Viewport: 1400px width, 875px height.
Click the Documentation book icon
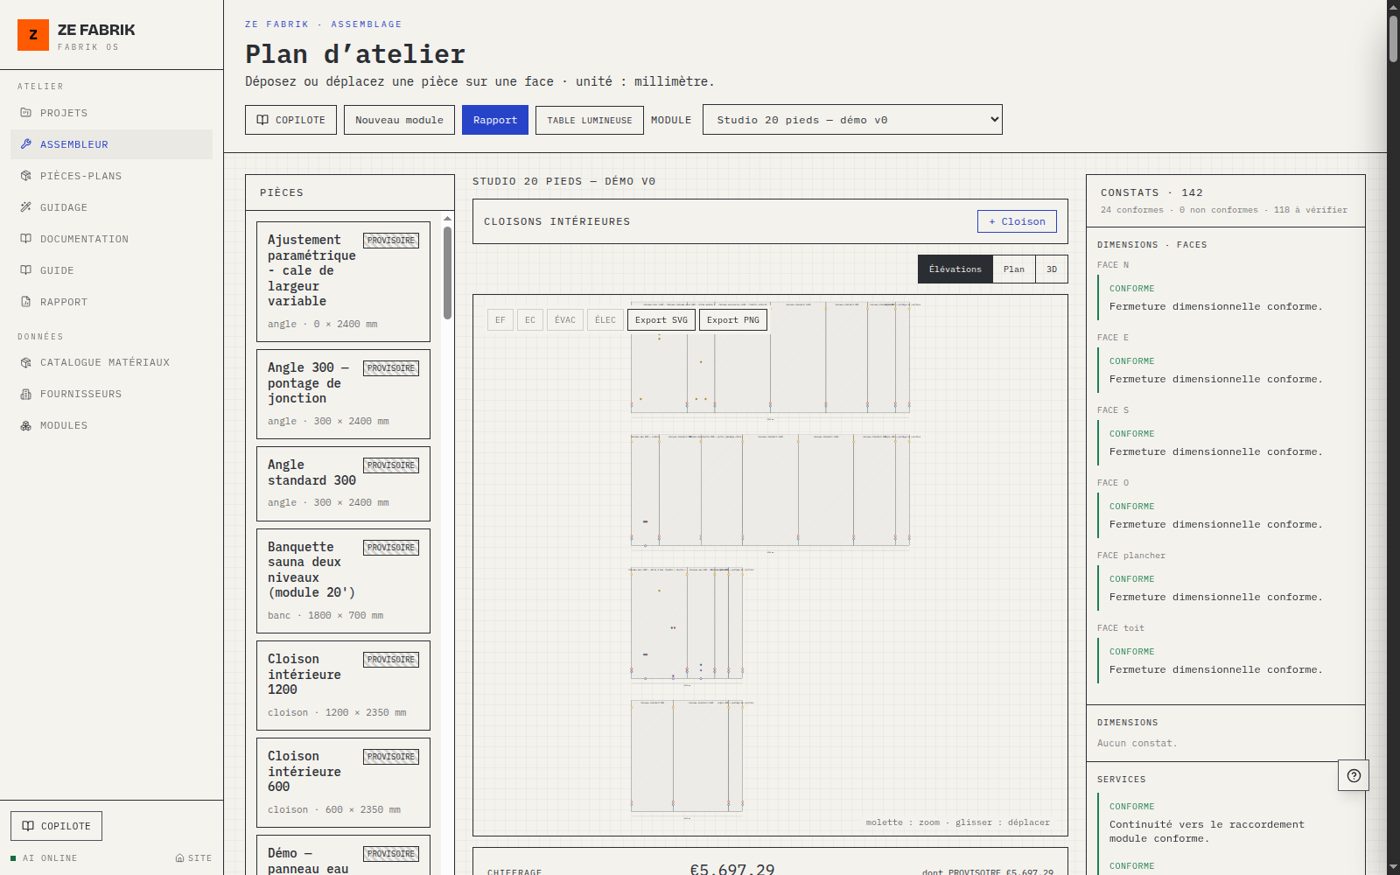(x=26, y=239)
